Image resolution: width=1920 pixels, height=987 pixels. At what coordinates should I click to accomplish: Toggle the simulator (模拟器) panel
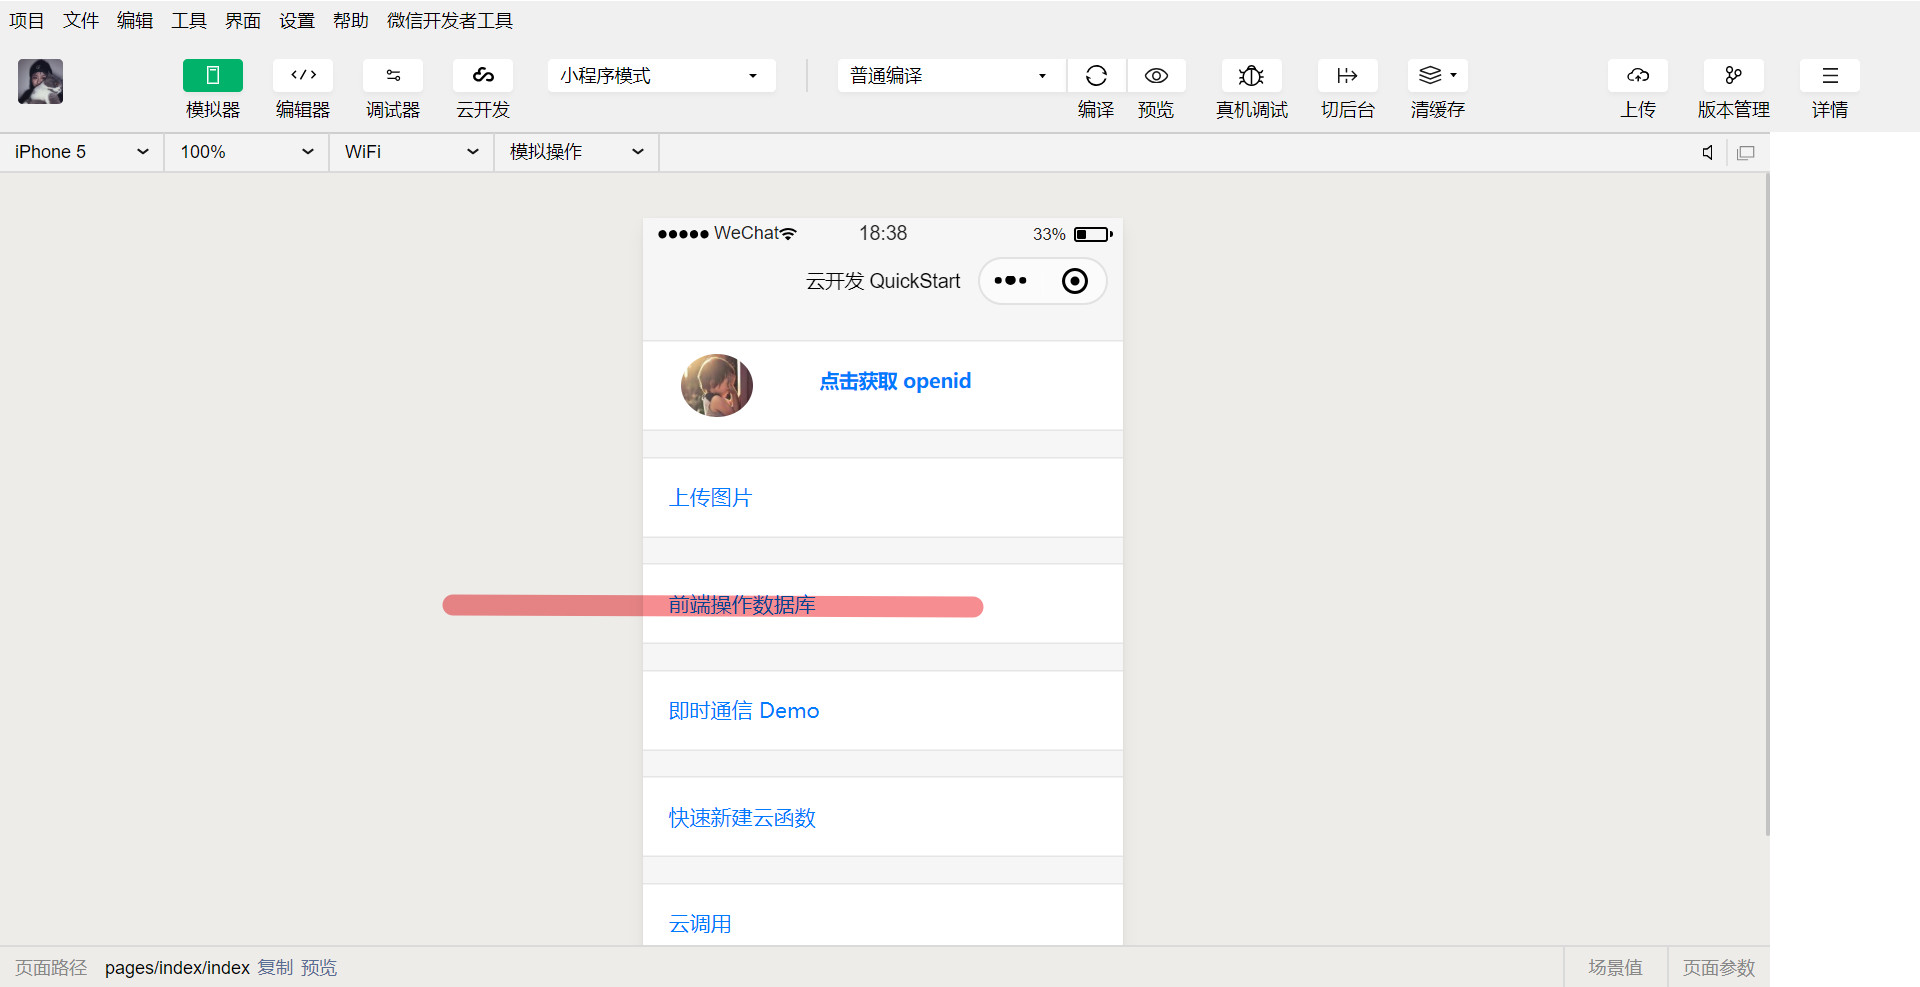tap(212, 76)
